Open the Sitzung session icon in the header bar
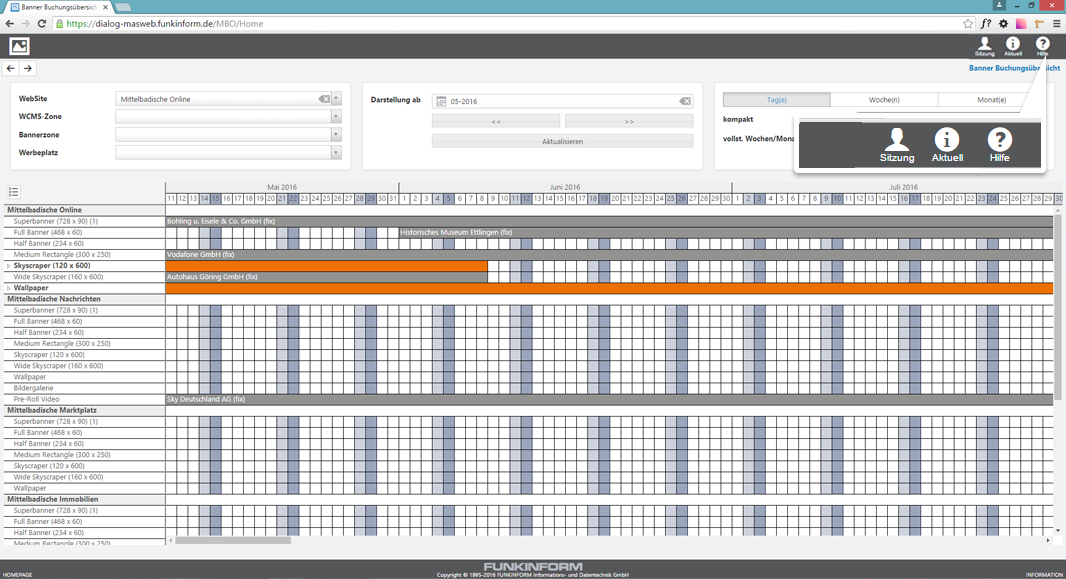 984,46
